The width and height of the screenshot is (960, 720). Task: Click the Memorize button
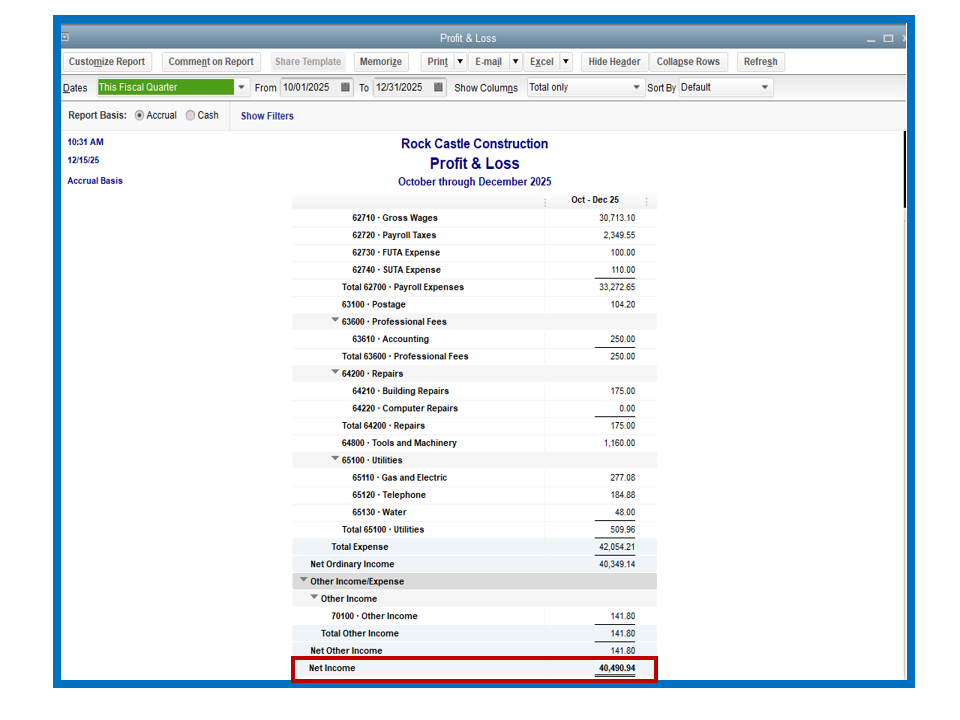pyautogui.click(x=381, y=62)
